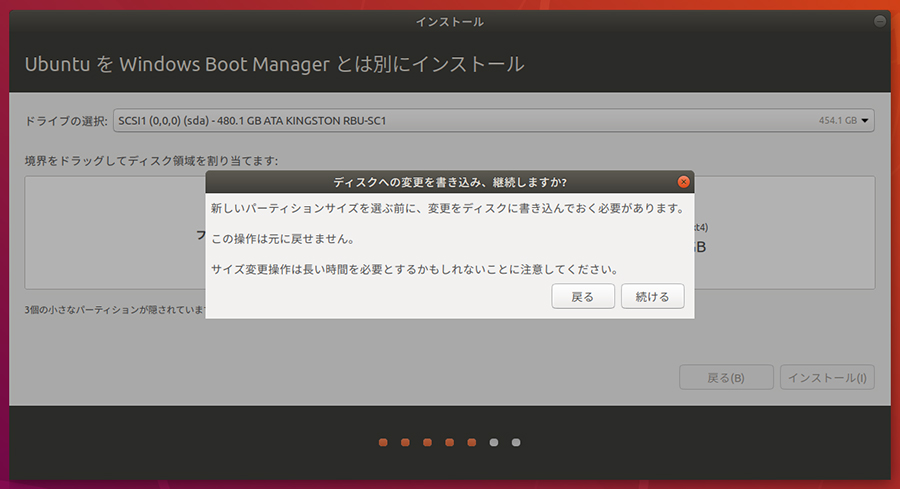Click the text この操作は元に戻せません。
The height and width of the screenshot is (489, 900).
[x=283, y=239]
